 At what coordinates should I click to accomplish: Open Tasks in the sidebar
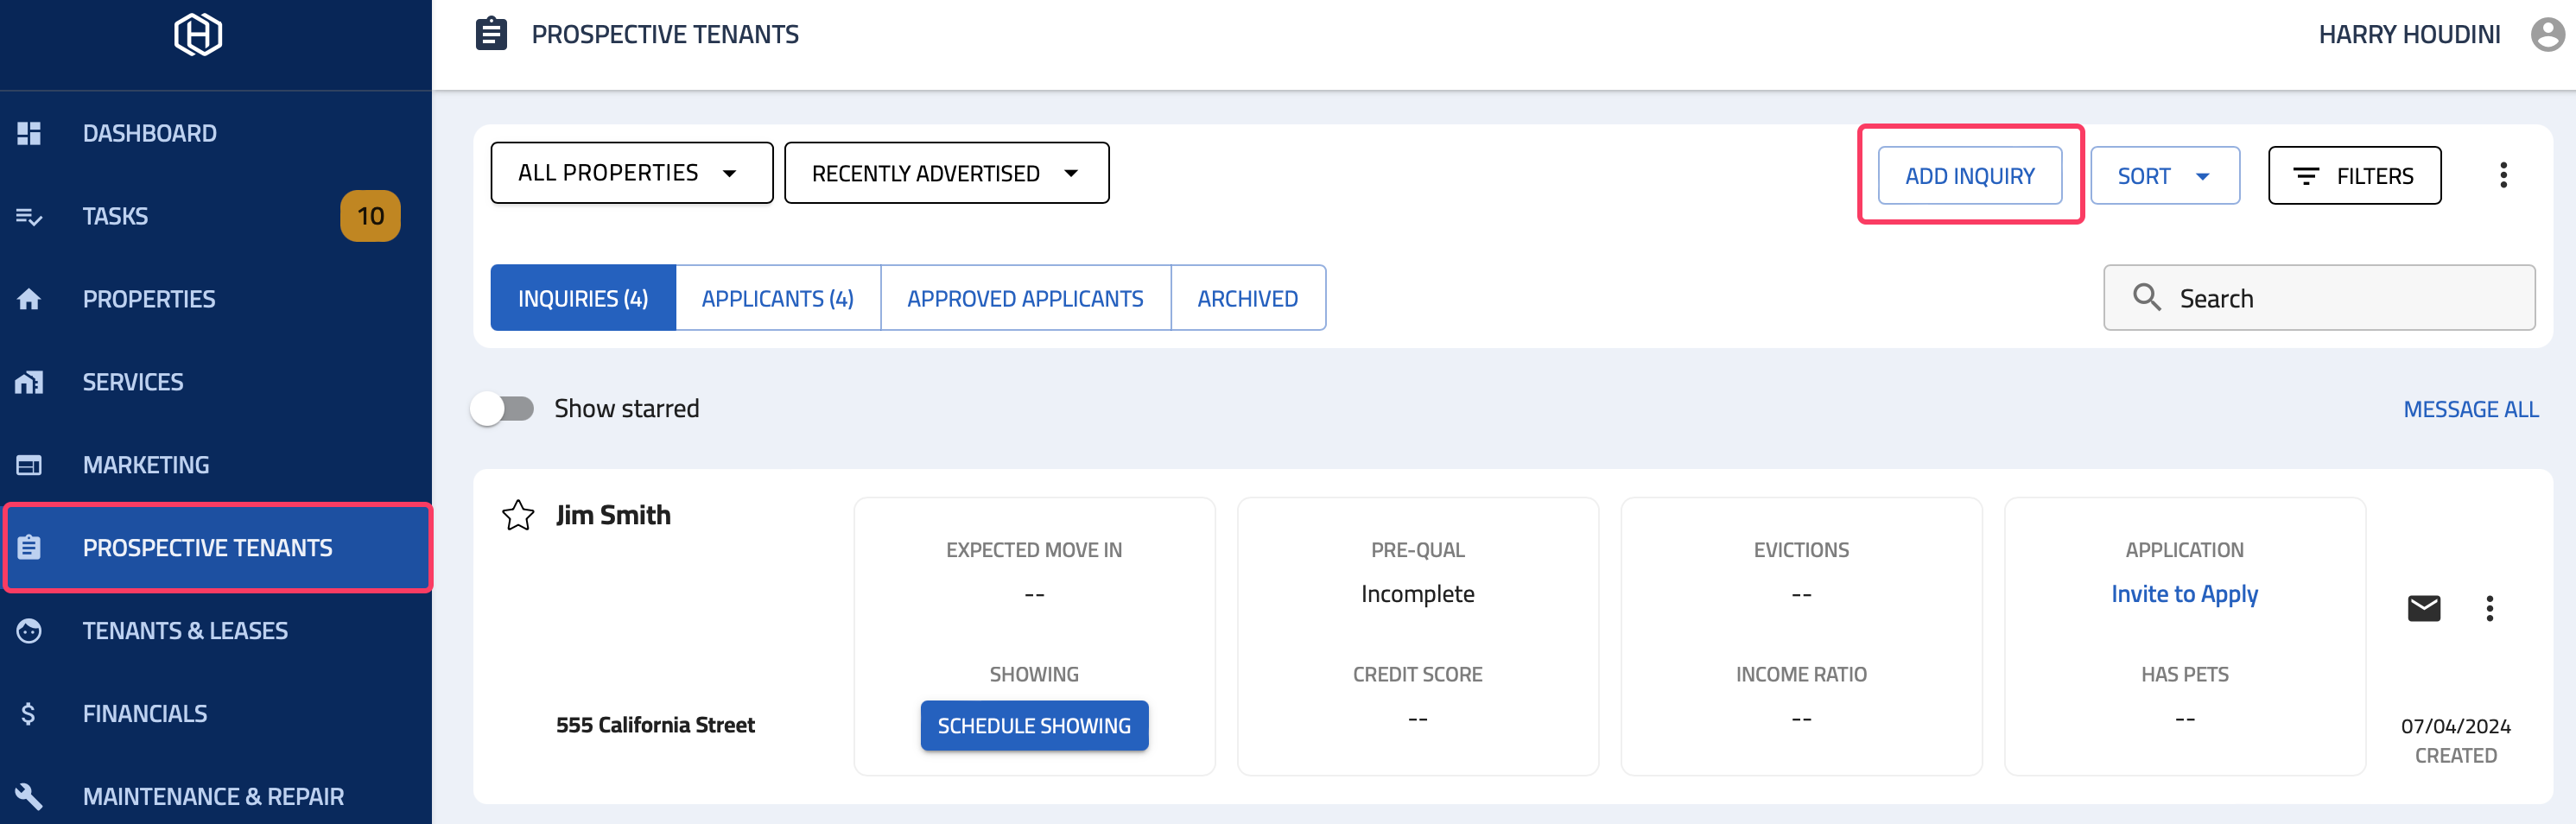[216, 216]
